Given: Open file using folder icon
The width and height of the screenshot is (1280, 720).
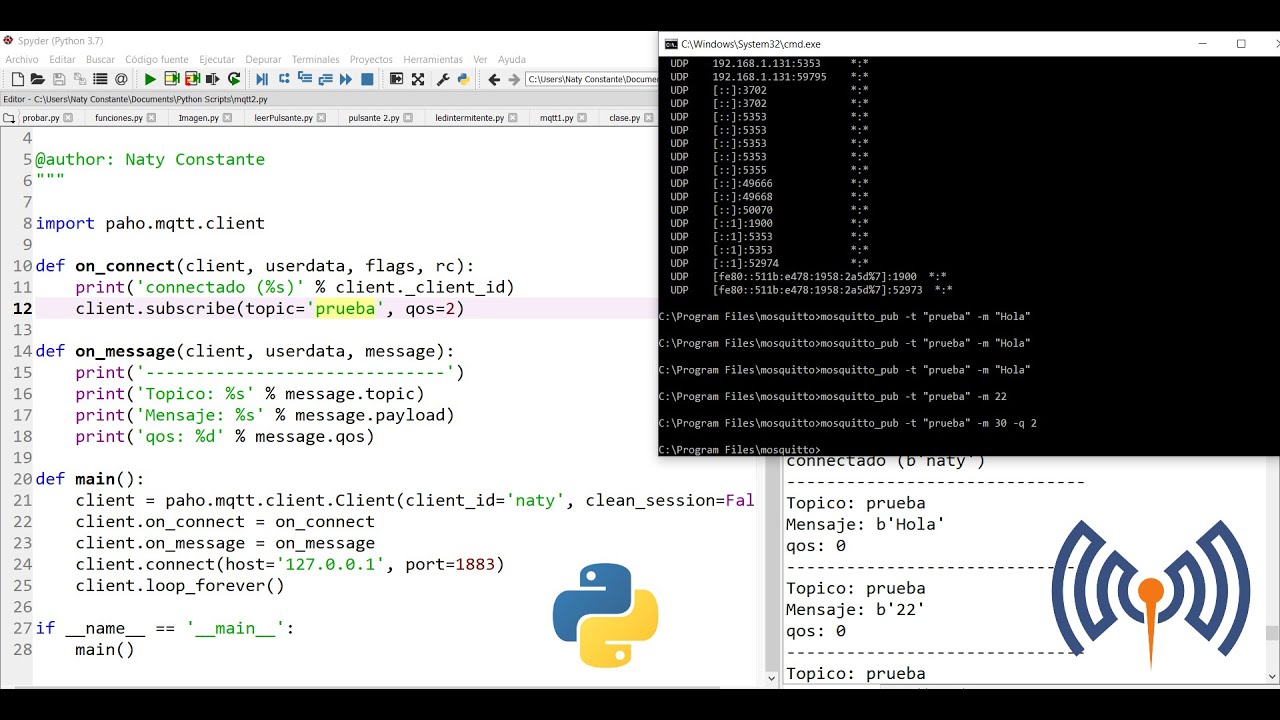Looking at the screenshot, I should pos(37,79).
